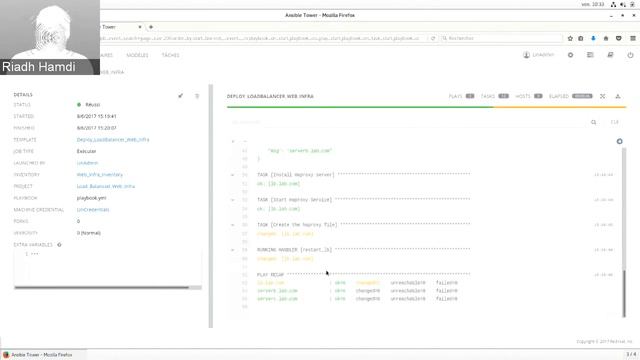This screenshot has width=640, height=360.
Task: Collapse TASK Start Haproxy Service section
Action: tap(233, 200)
